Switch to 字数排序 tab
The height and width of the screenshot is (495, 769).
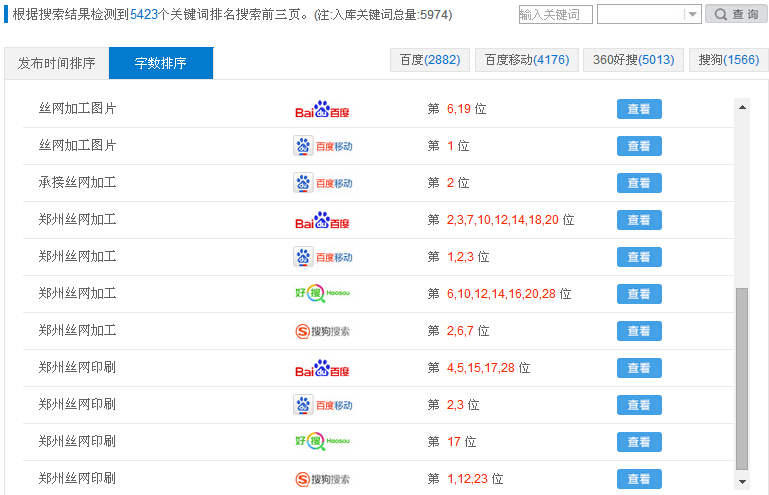coord(161,63)
